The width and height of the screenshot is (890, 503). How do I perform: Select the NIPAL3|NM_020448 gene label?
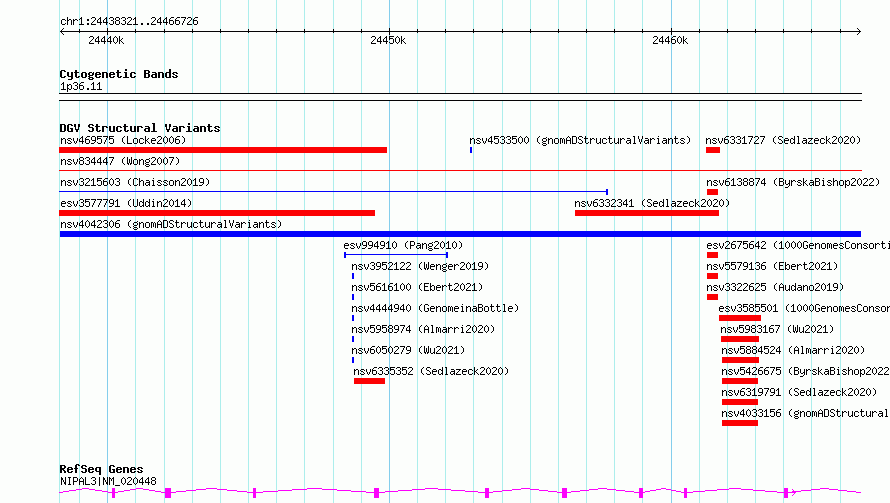point(108,481)
